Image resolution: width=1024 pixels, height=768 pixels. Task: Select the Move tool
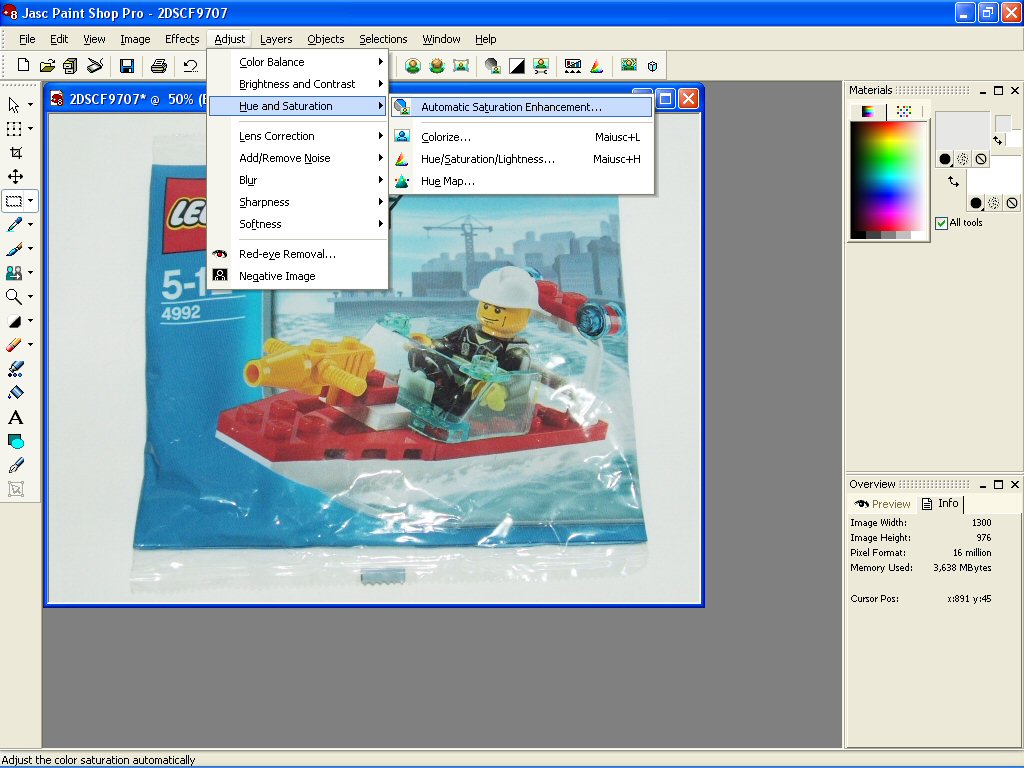pos(15,177)
